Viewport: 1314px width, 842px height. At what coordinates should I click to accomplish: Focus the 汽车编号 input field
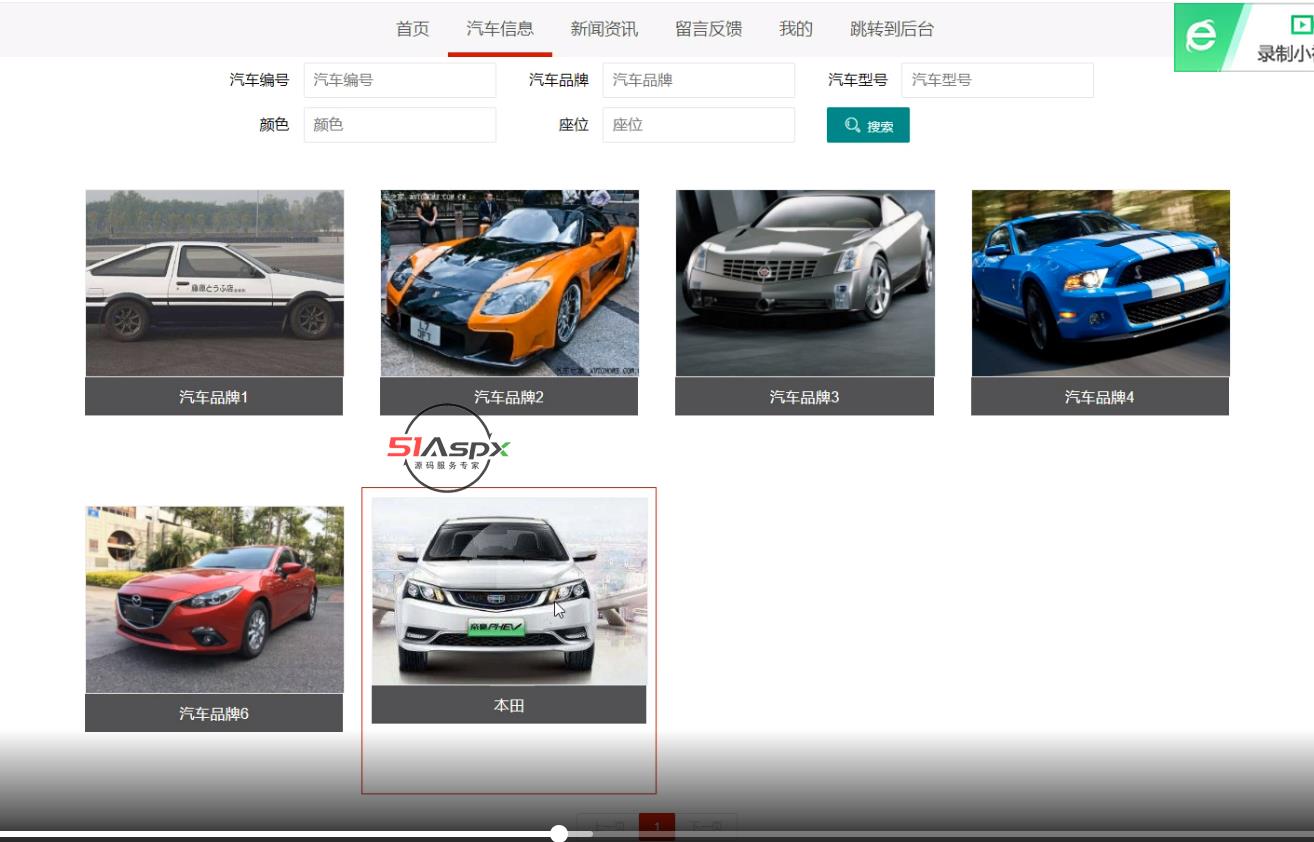(x=399, y=80)
